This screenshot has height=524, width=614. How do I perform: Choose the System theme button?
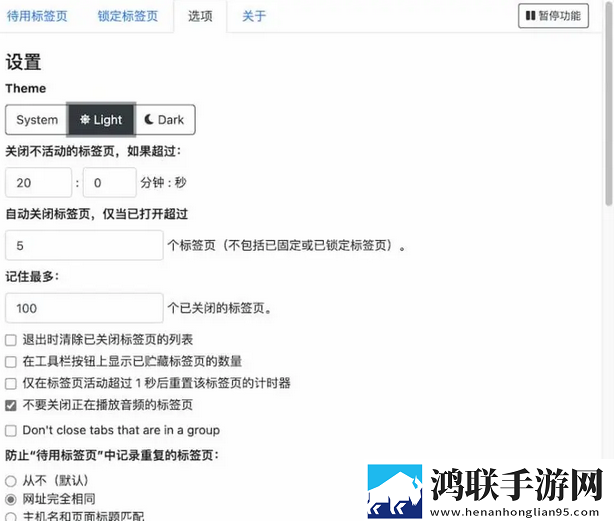point(37,119)
